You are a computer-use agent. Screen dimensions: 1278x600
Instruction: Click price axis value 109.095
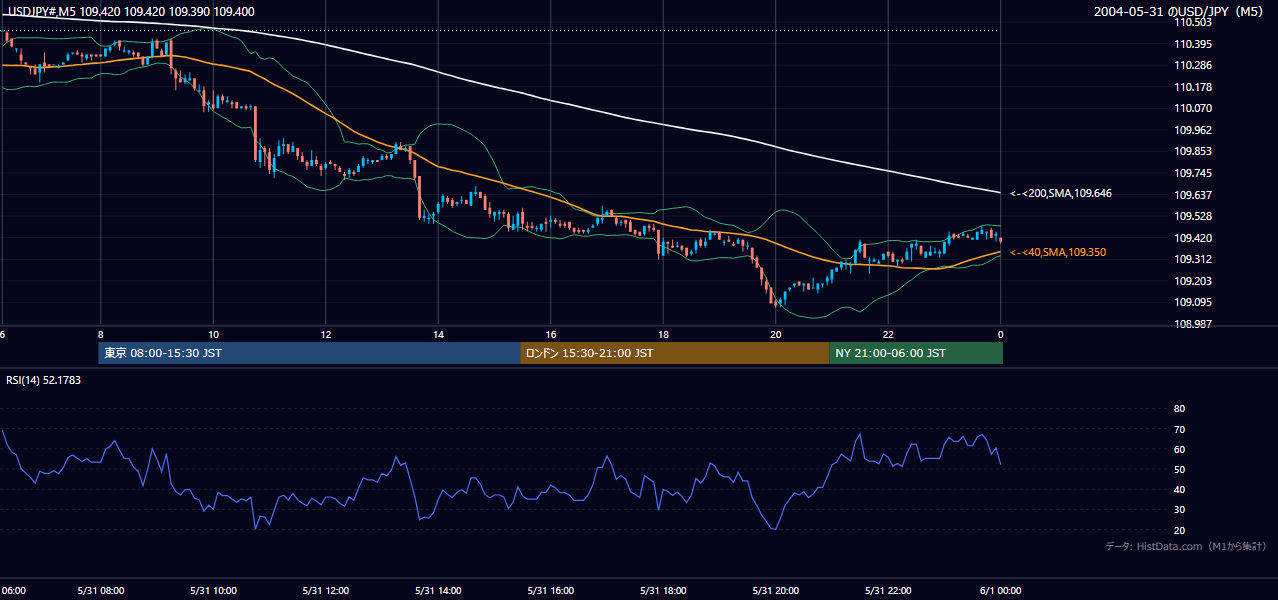(1193, 302)
